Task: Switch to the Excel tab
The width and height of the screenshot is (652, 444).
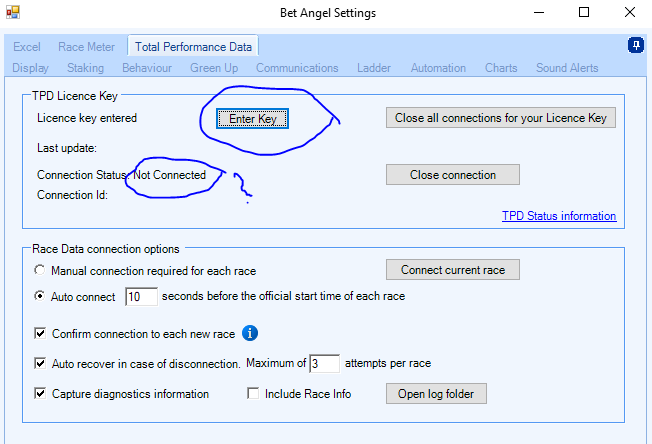Action: point(27,46)
